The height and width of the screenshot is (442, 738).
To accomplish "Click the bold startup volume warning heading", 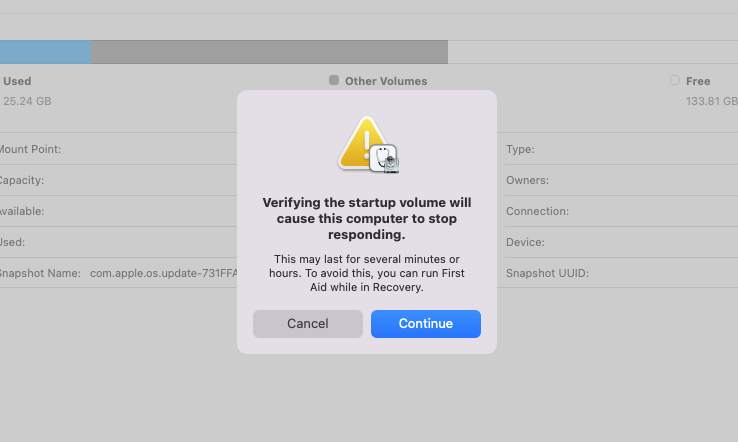I will [x=367, y=218].
